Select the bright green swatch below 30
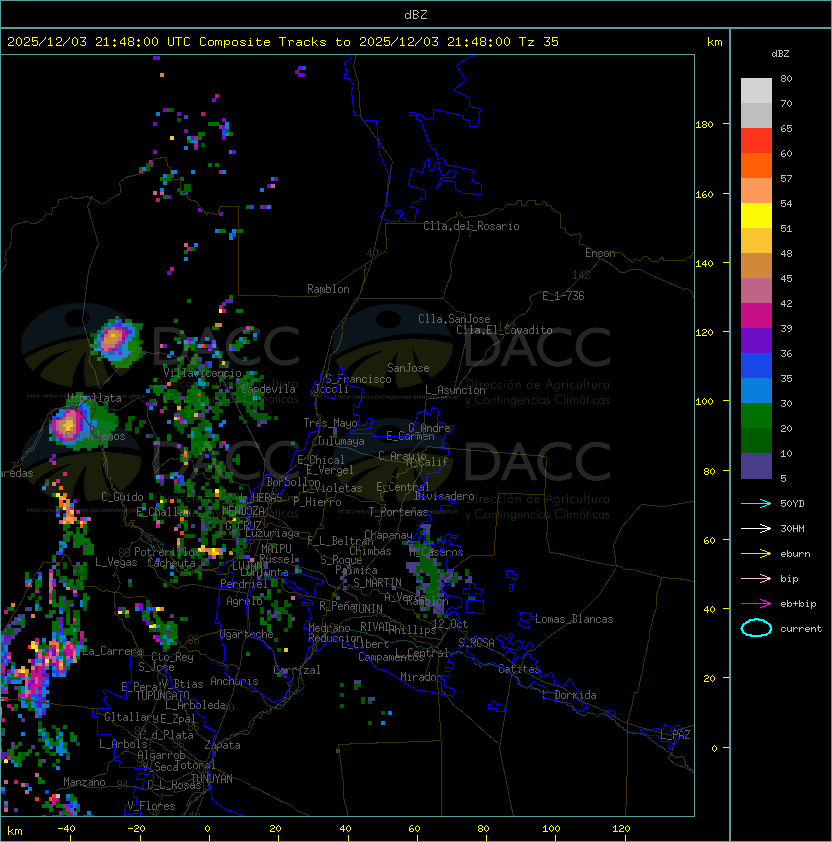832x842 pixels. point(756,416)
